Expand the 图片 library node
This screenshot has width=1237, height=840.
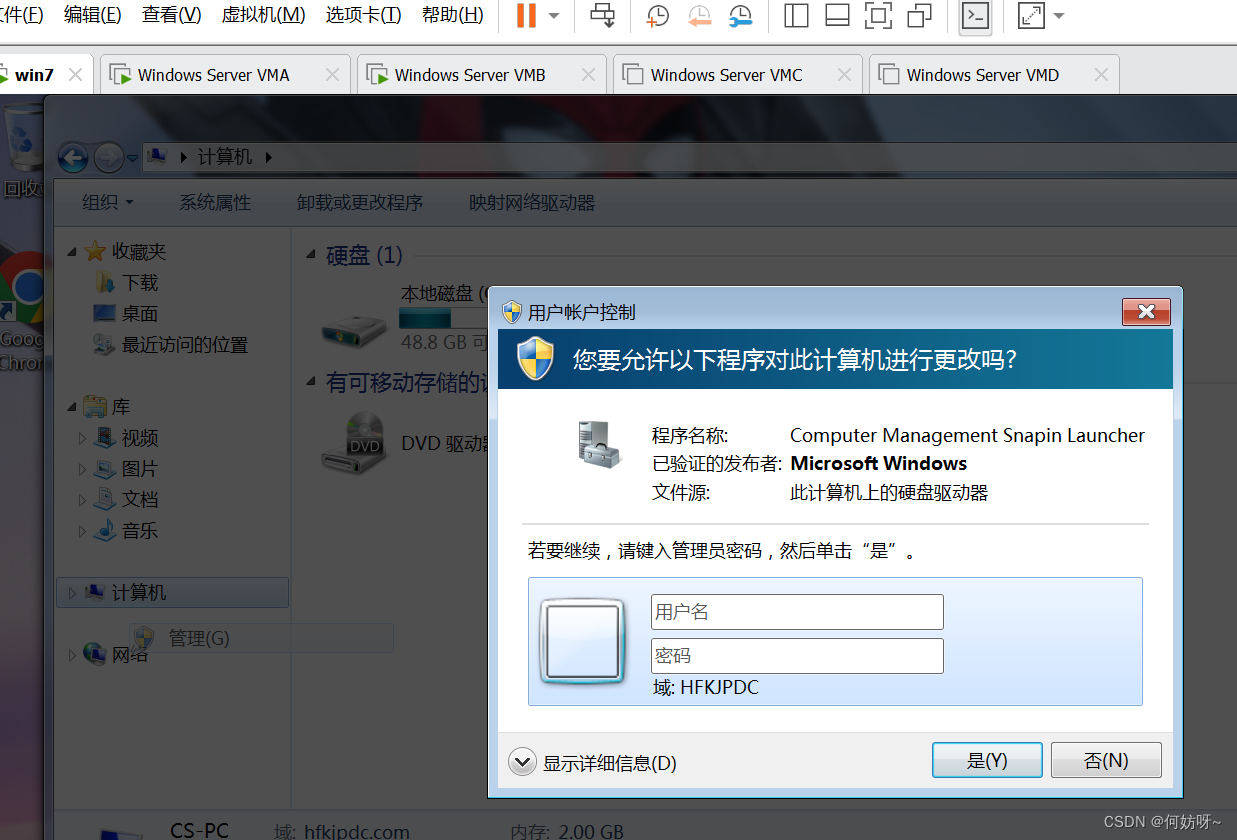(83, 469)
